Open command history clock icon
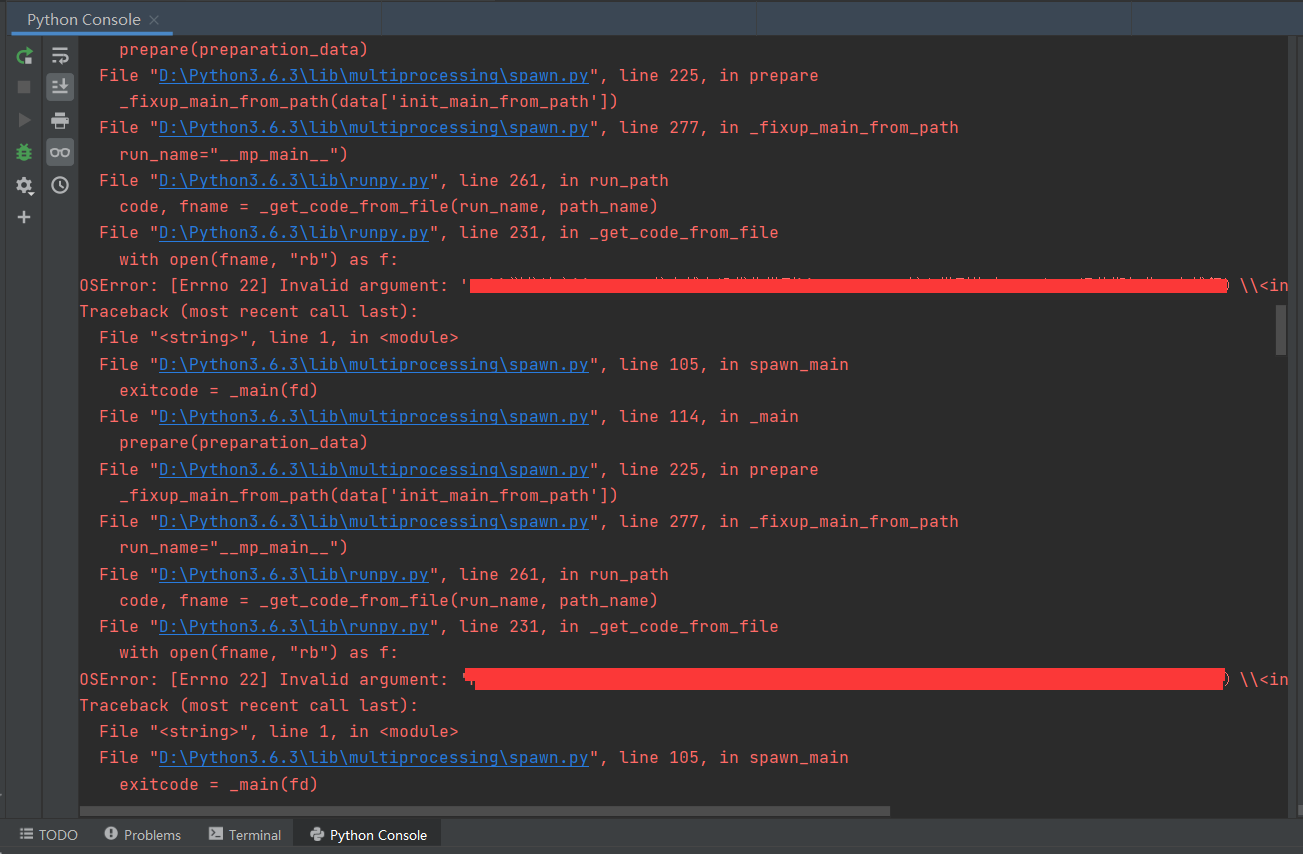 coord(60,185)
